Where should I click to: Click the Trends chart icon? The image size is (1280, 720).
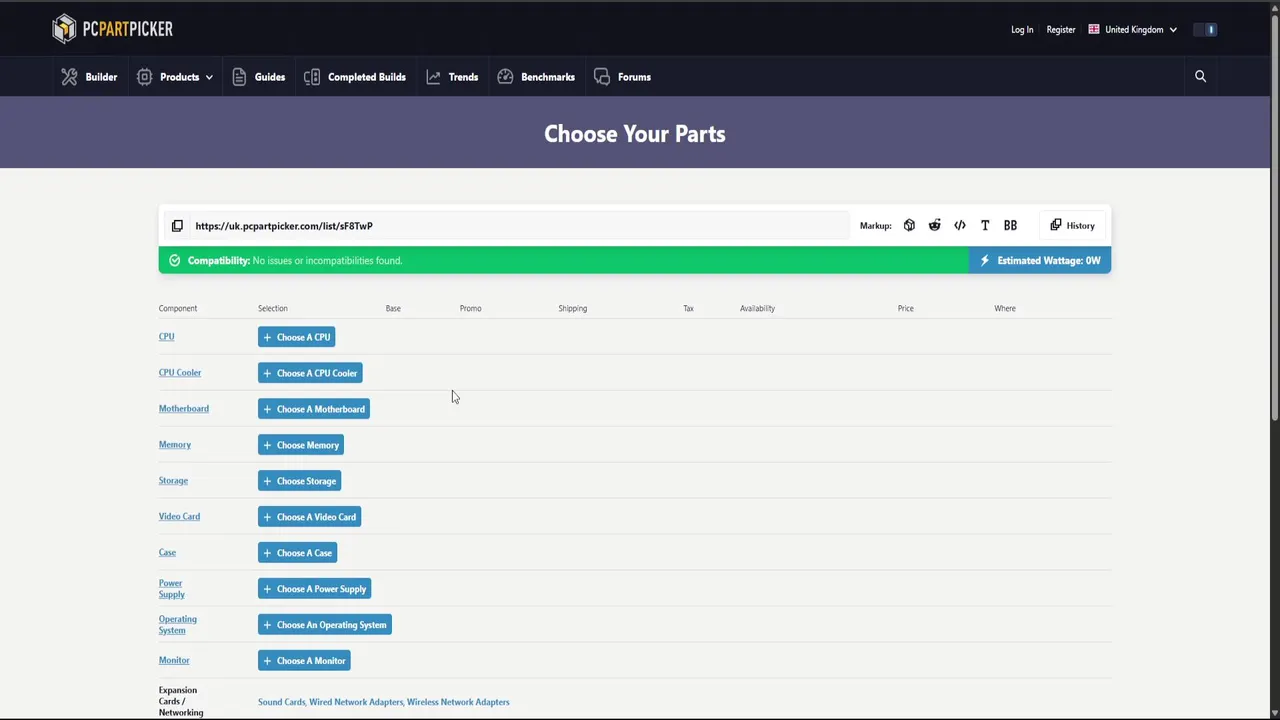(433, 77)
